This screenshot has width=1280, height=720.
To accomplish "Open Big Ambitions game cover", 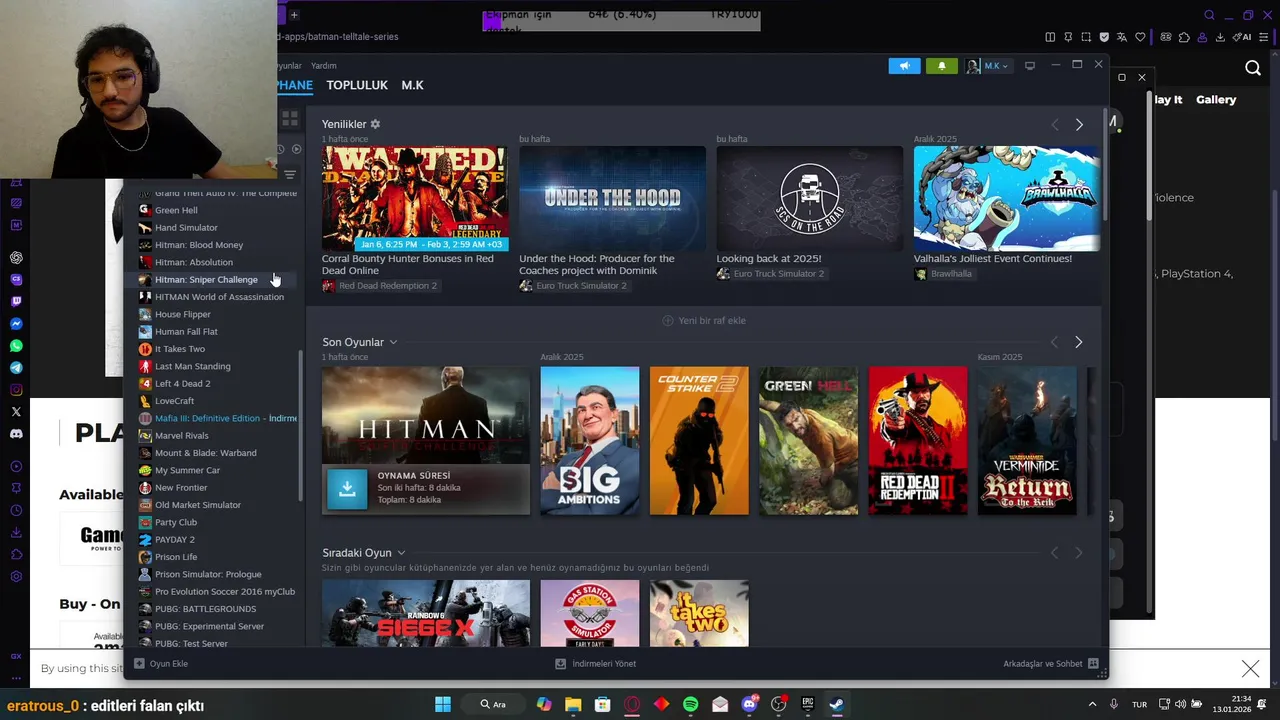I will tap(589, 441).
